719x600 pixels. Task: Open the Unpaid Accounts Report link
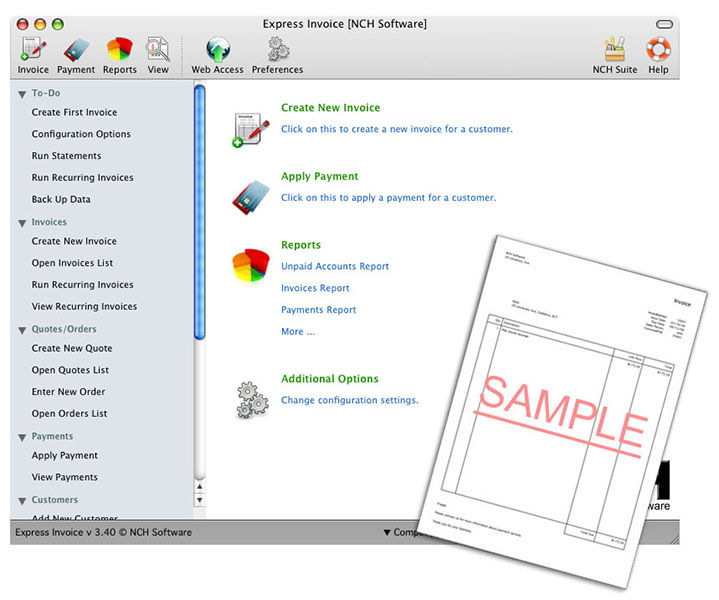[335, 266]
